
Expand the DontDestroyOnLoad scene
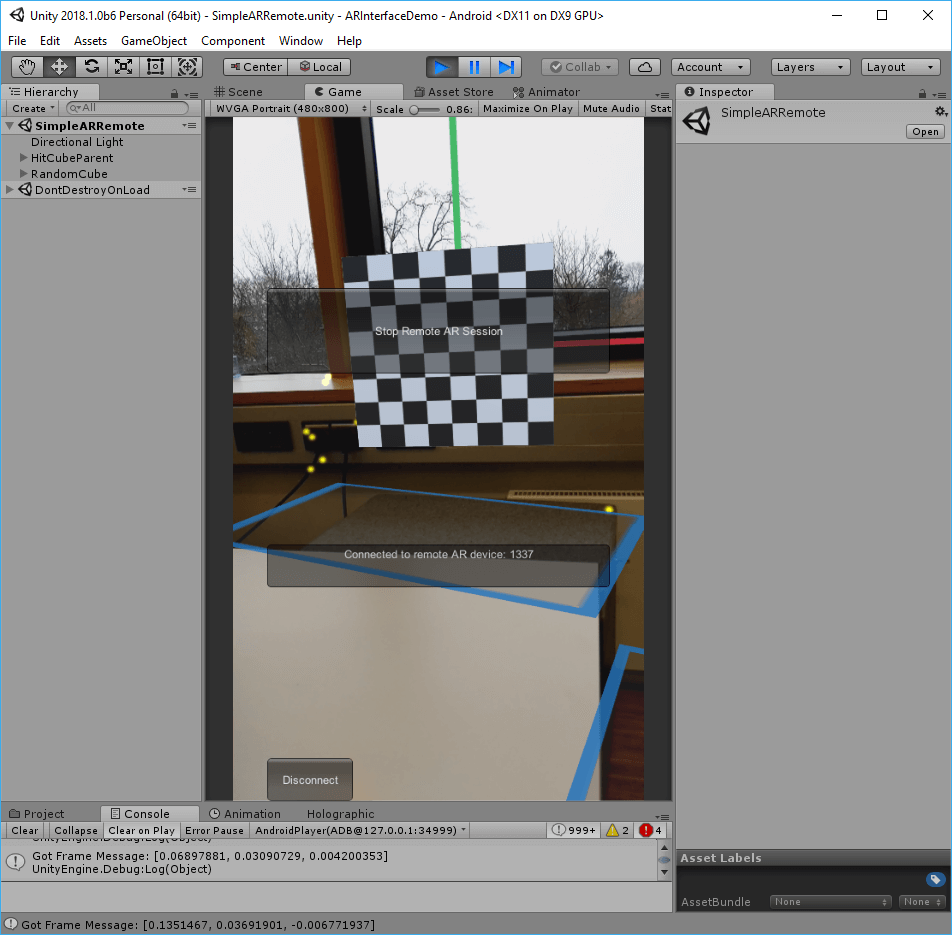pyautogui.click(x=10, y=189)
